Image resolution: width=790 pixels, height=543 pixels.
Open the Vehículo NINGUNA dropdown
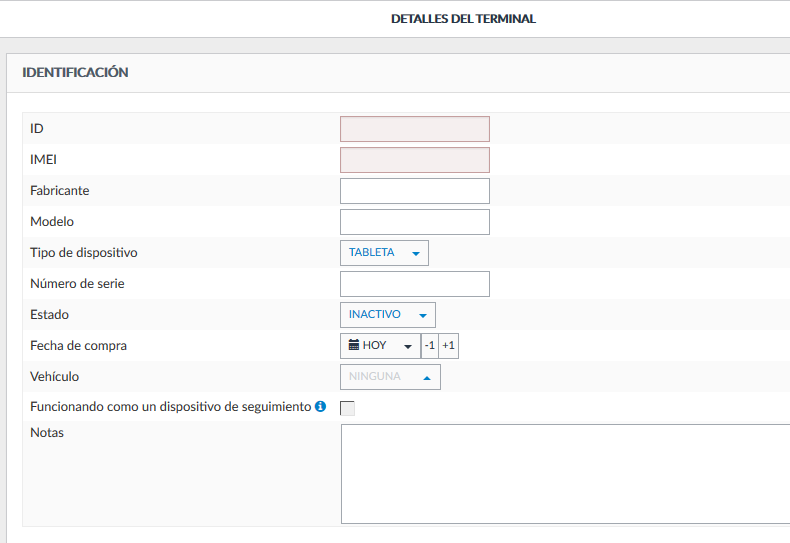[x=389, y=377]
